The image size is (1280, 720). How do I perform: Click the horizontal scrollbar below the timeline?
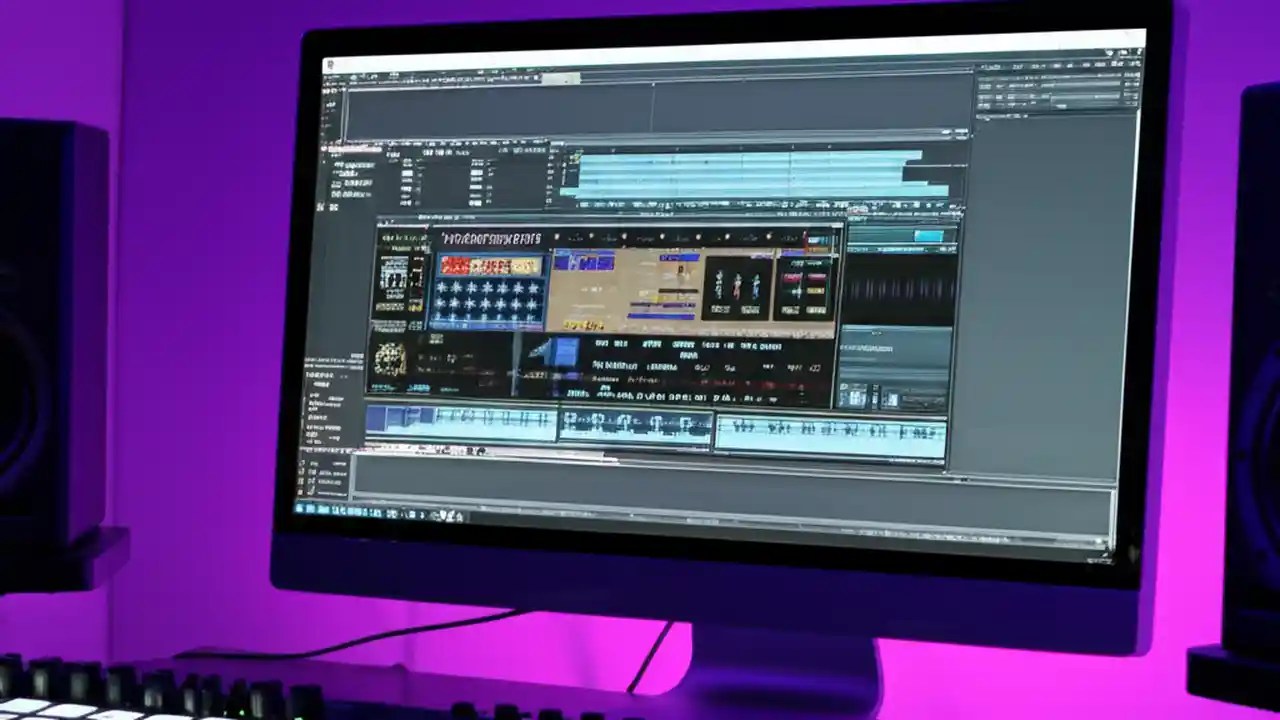[x=650, y=463]
